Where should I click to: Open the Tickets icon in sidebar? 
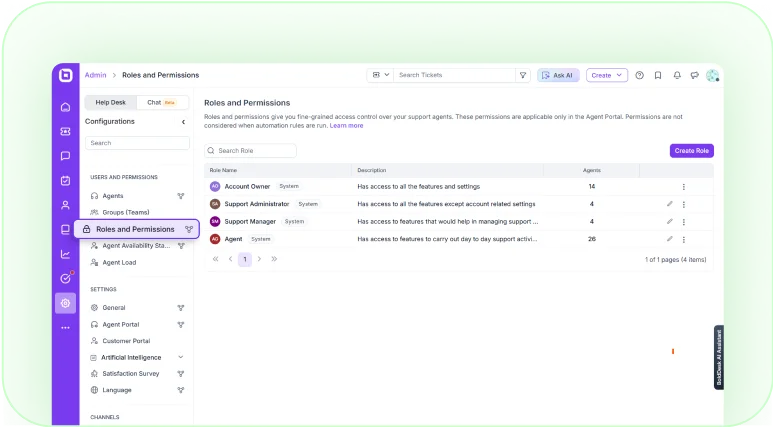pos(66,132)
